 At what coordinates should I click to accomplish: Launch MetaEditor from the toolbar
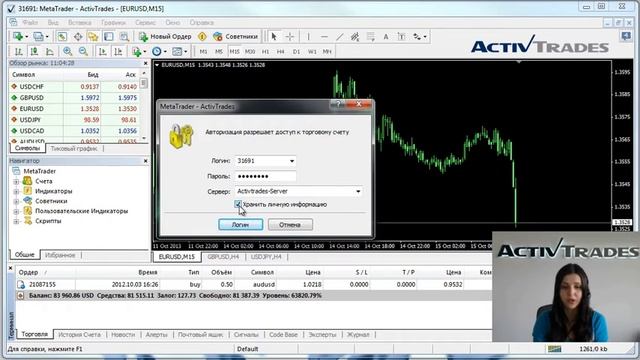tap(202, 37)
